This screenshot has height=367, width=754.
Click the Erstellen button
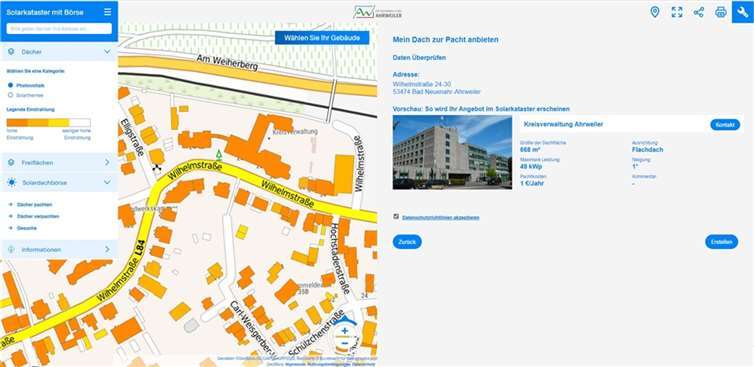(721, 242)
